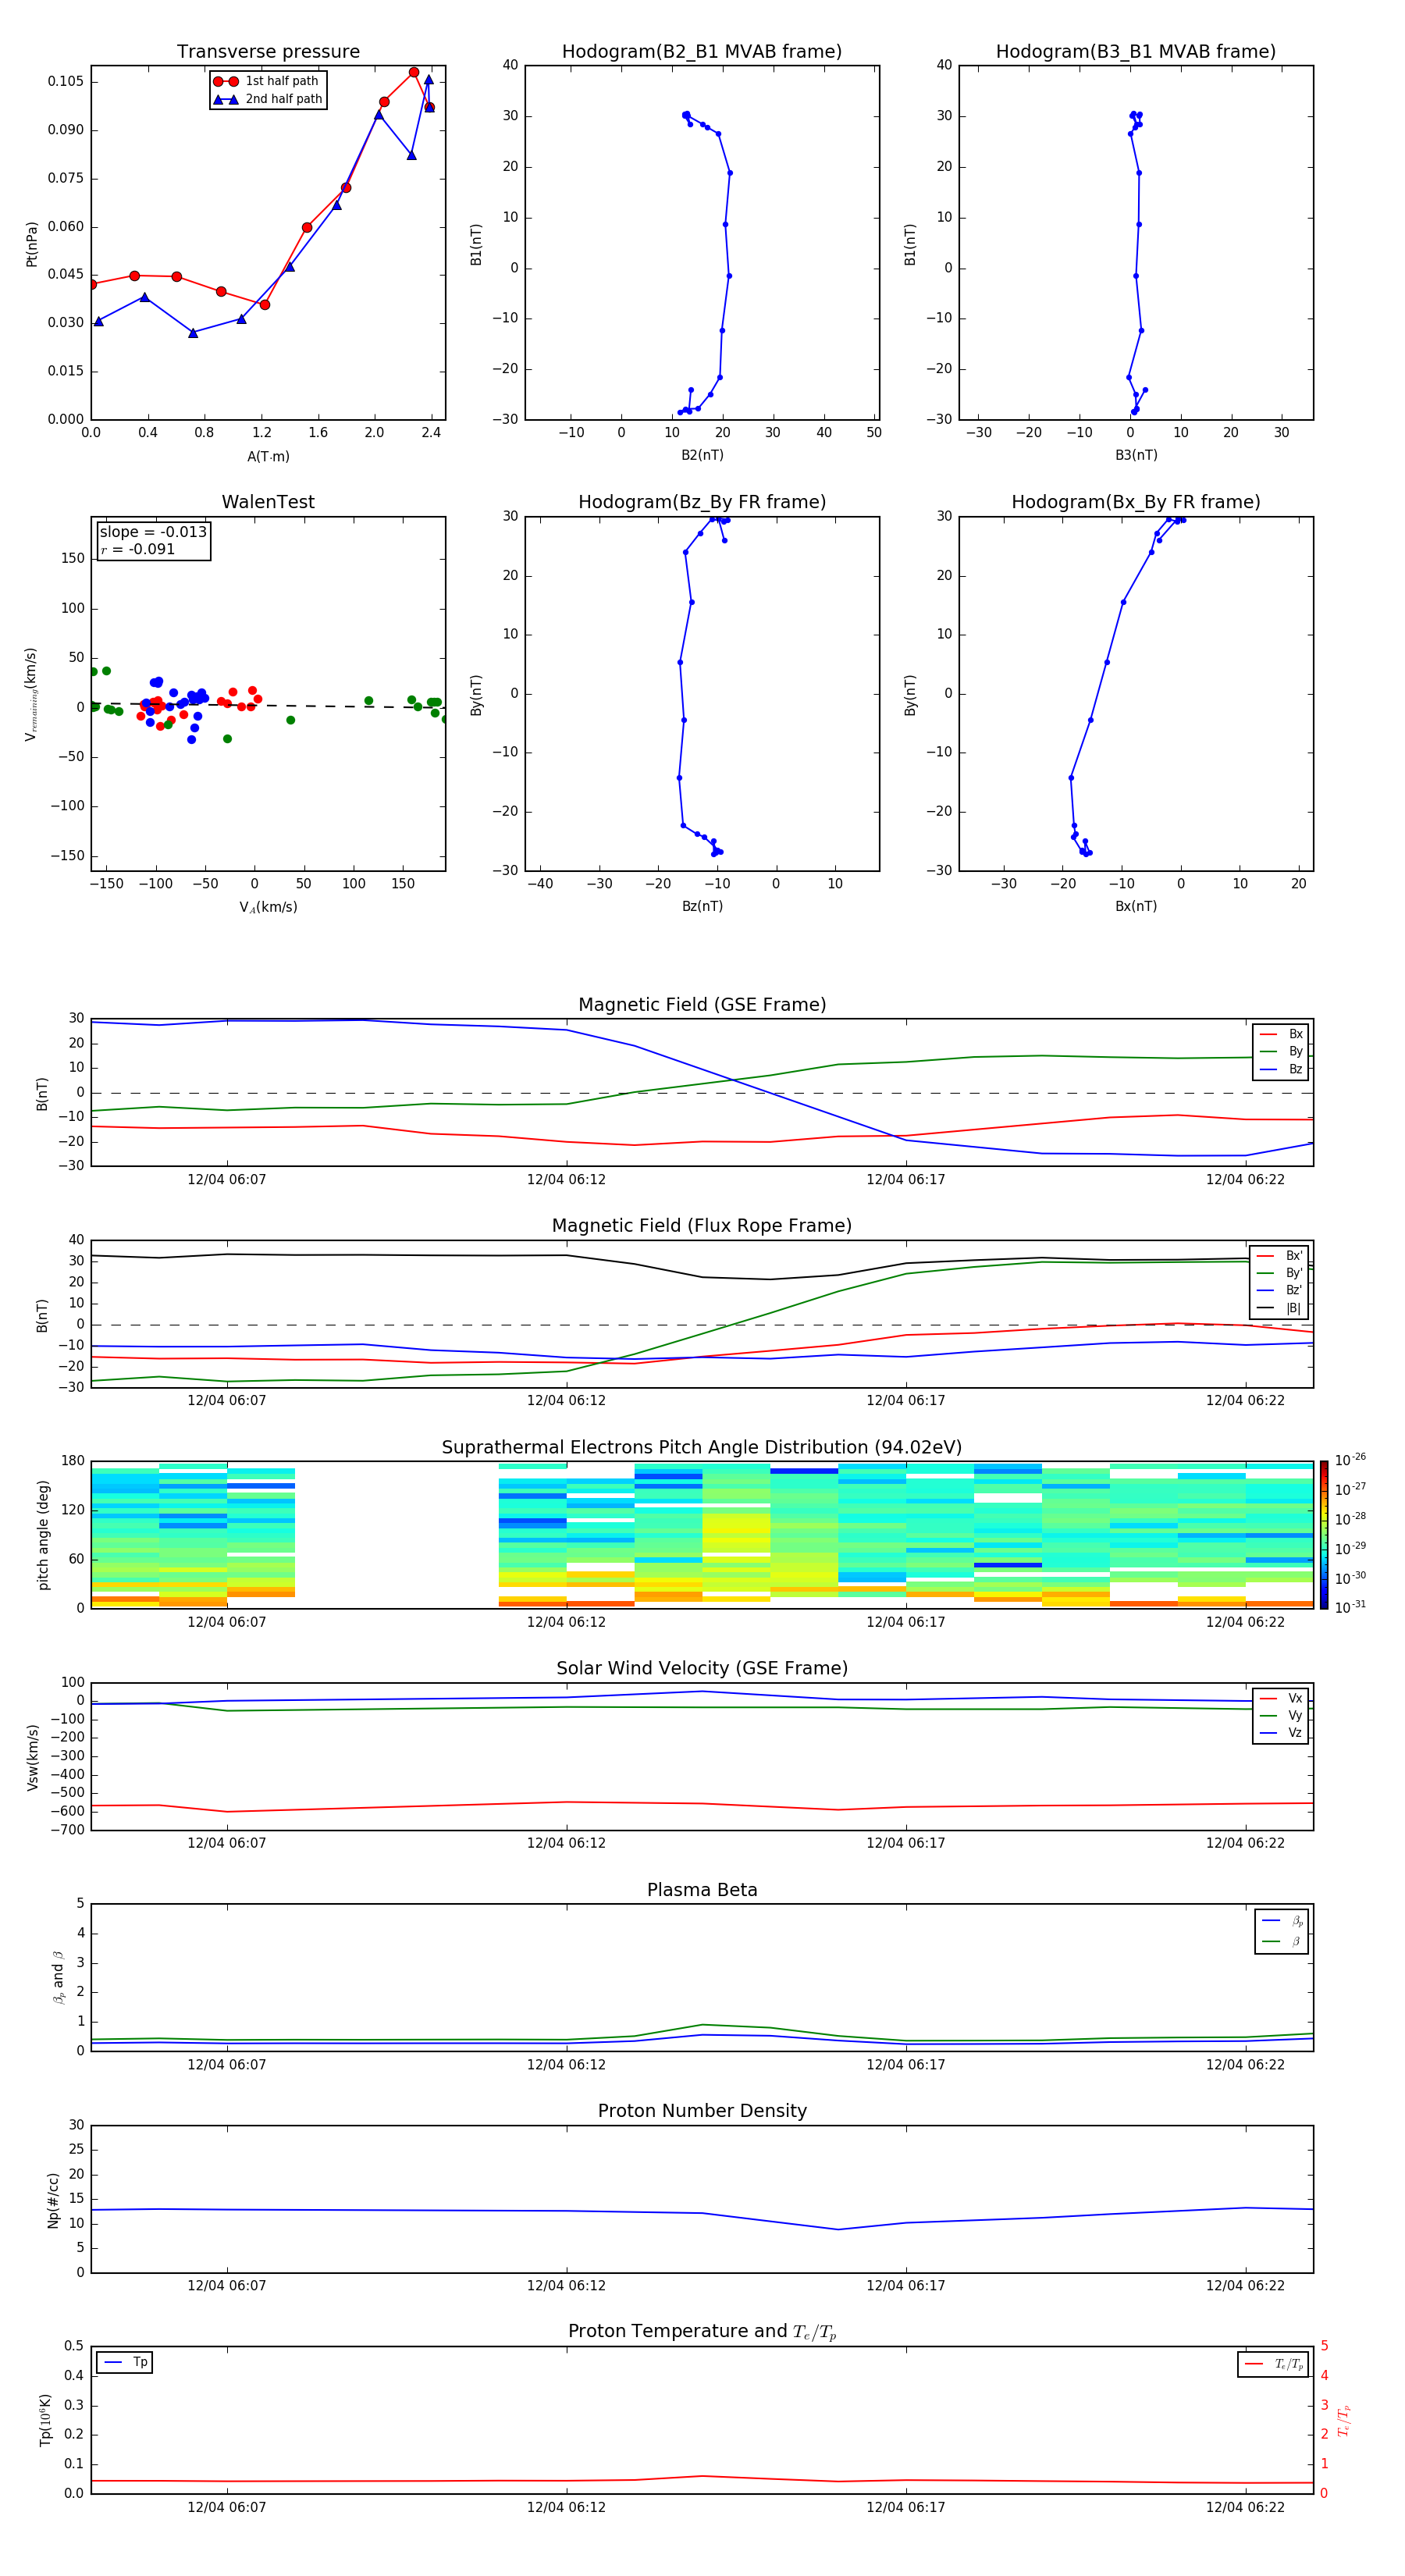Click the 'Proton Temperature and Te/Tp' title
This screenshot has width=1405, height=2576.
(x=702, y=2332)
